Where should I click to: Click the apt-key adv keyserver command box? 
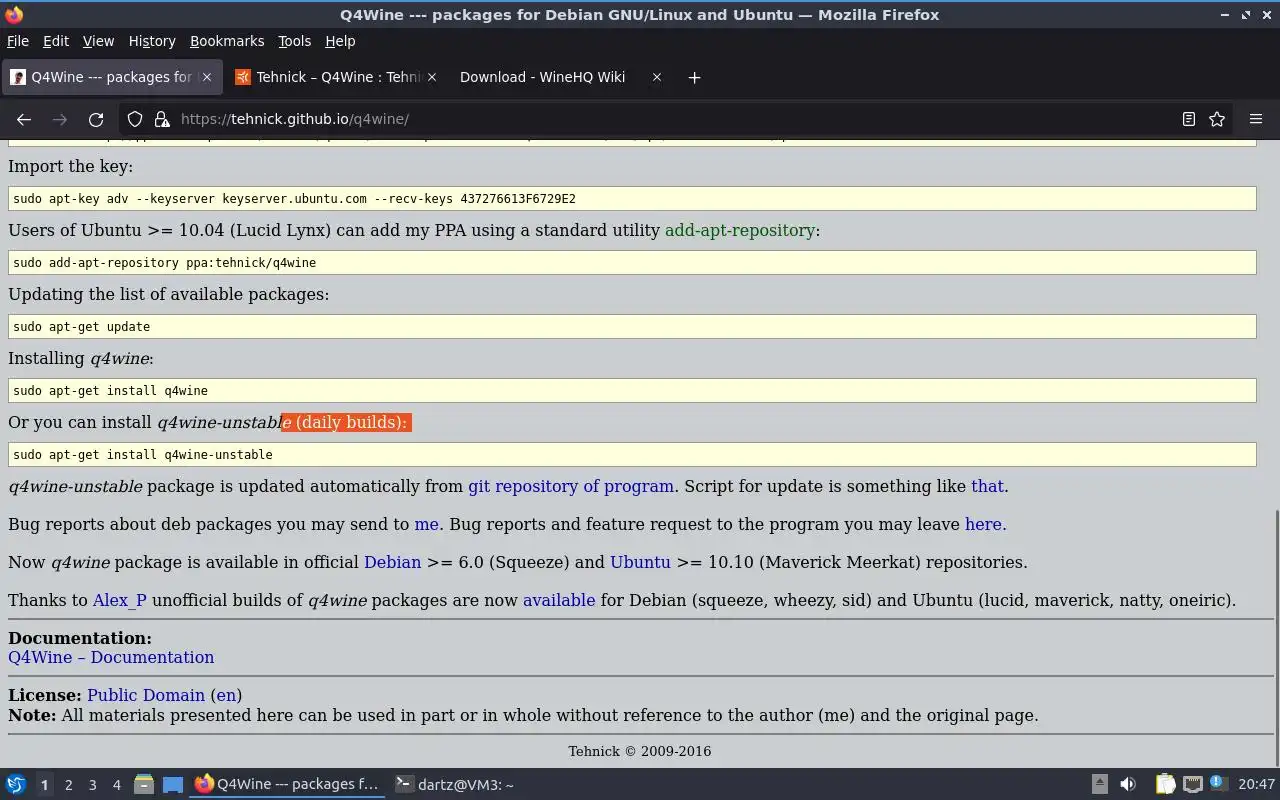(x=632, y=199)
